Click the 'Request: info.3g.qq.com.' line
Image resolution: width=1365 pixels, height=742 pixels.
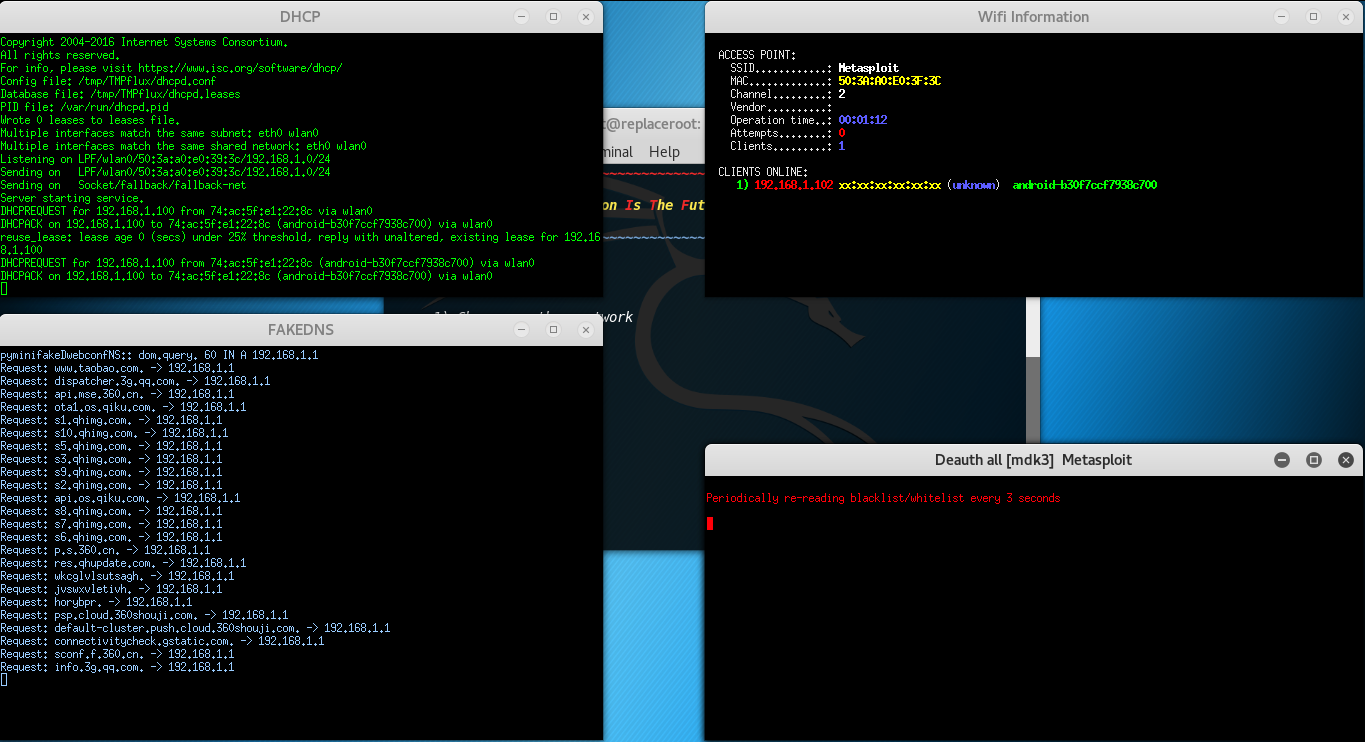(117, 667)
